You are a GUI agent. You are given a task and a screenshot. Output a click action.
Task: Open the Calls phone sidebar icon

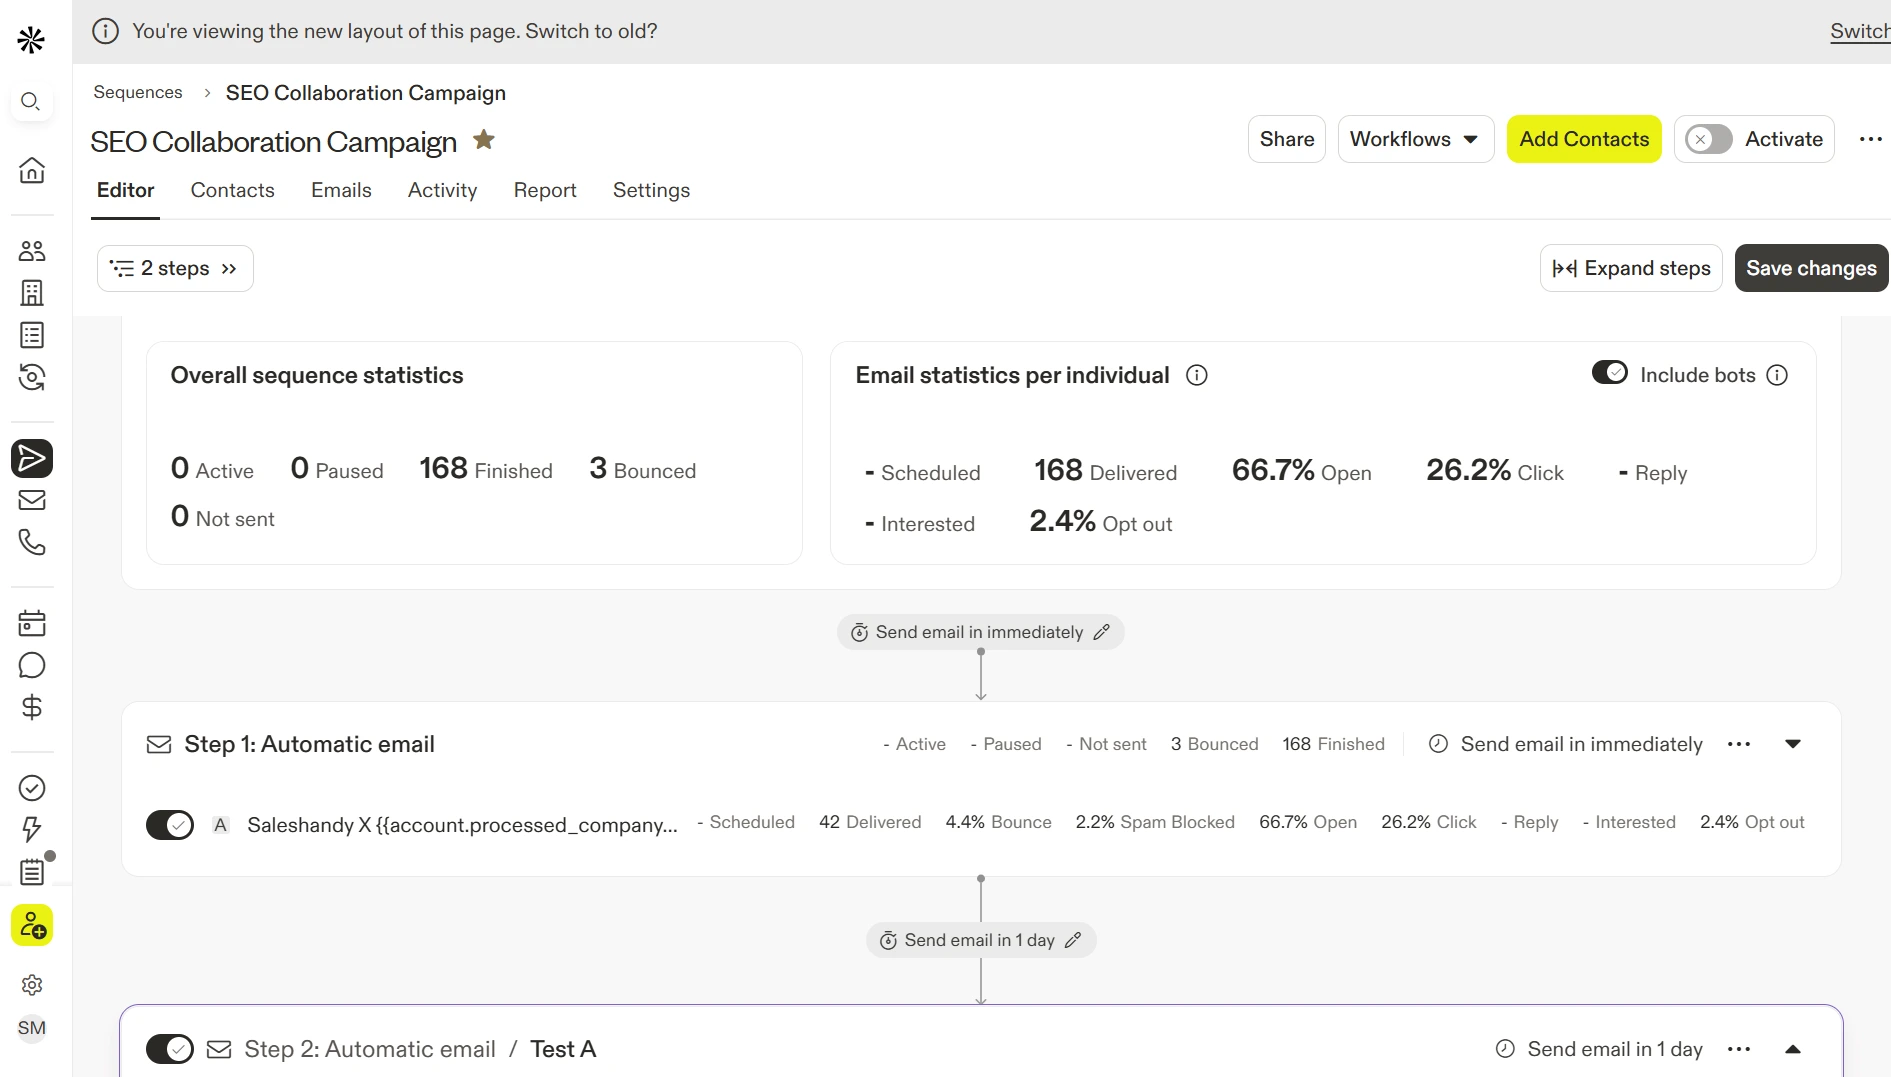pos(32,542)
